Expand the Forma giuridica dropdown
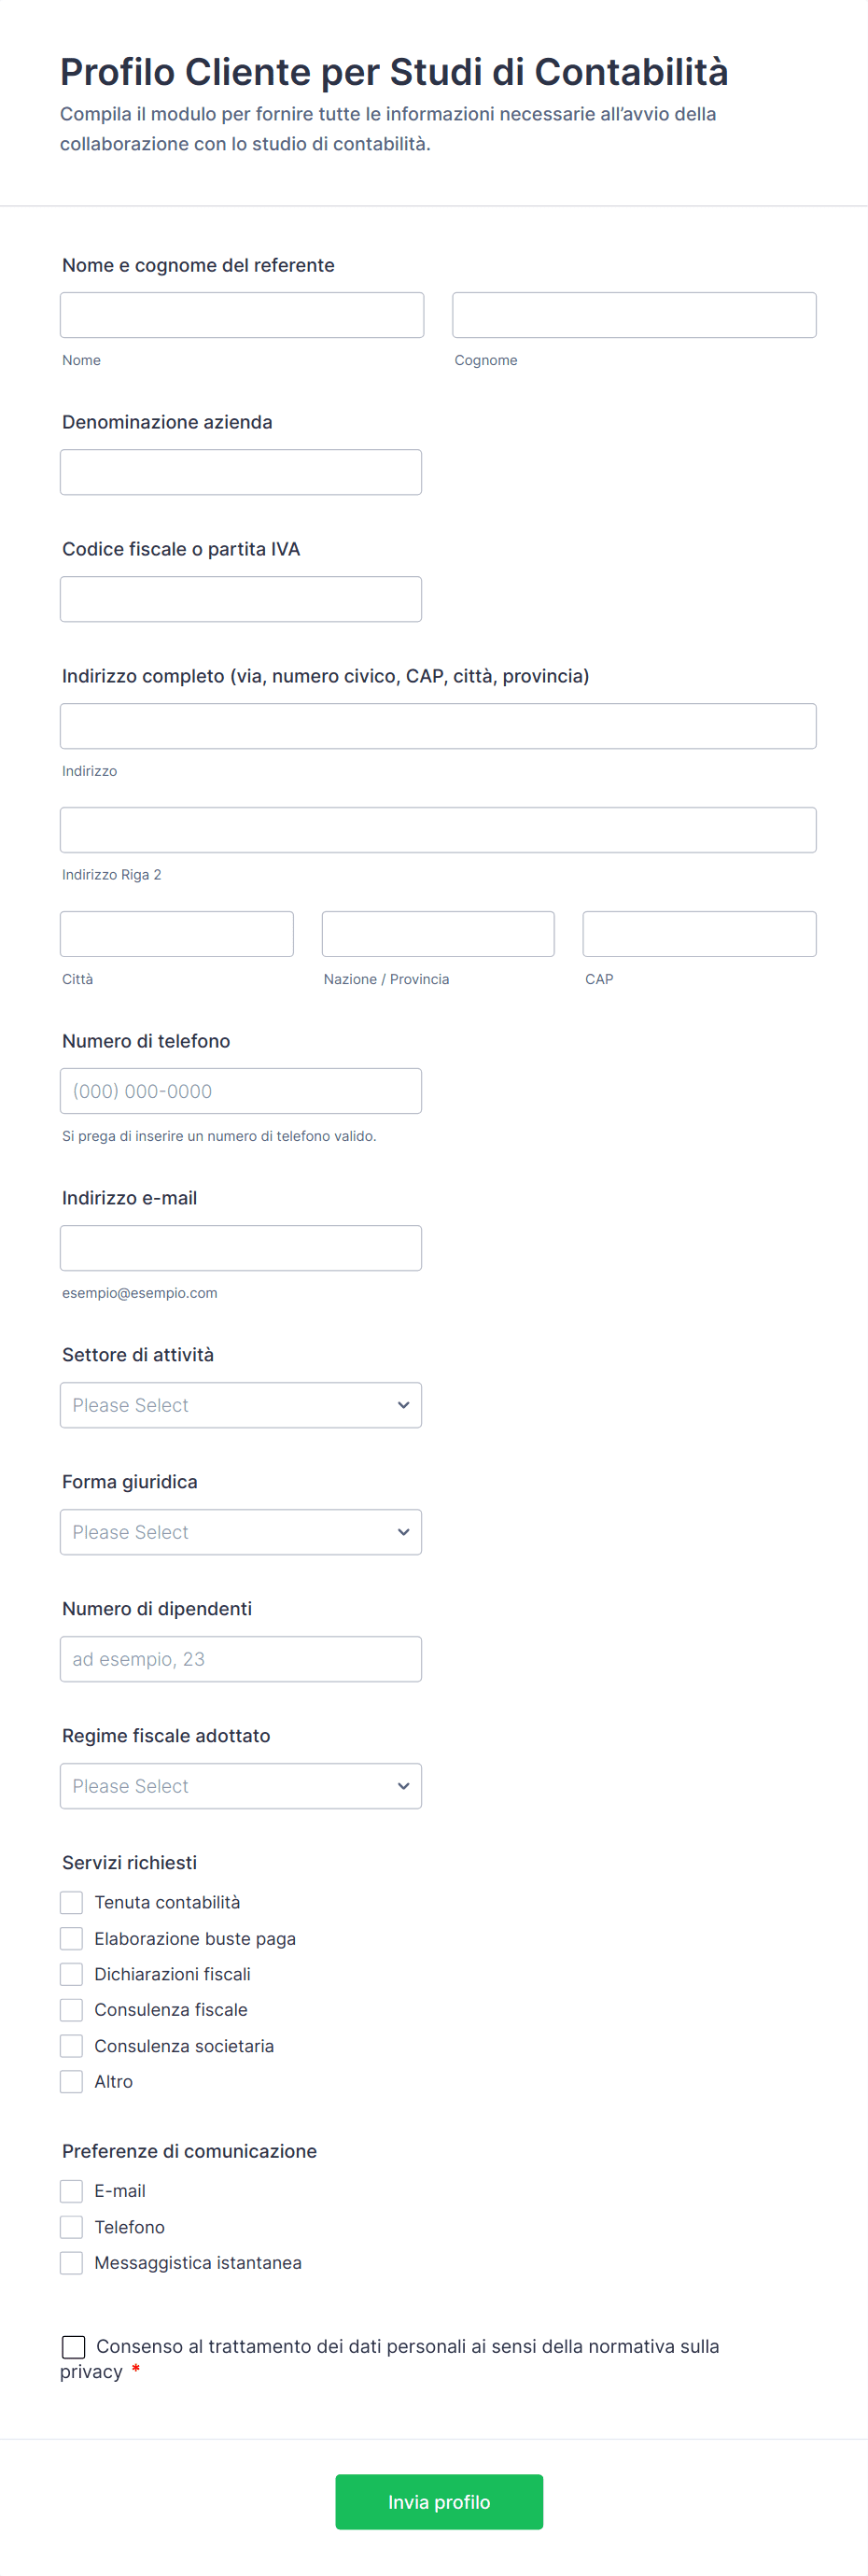The width and height of the screenshot is (868, 2576). coord(240,1532)
